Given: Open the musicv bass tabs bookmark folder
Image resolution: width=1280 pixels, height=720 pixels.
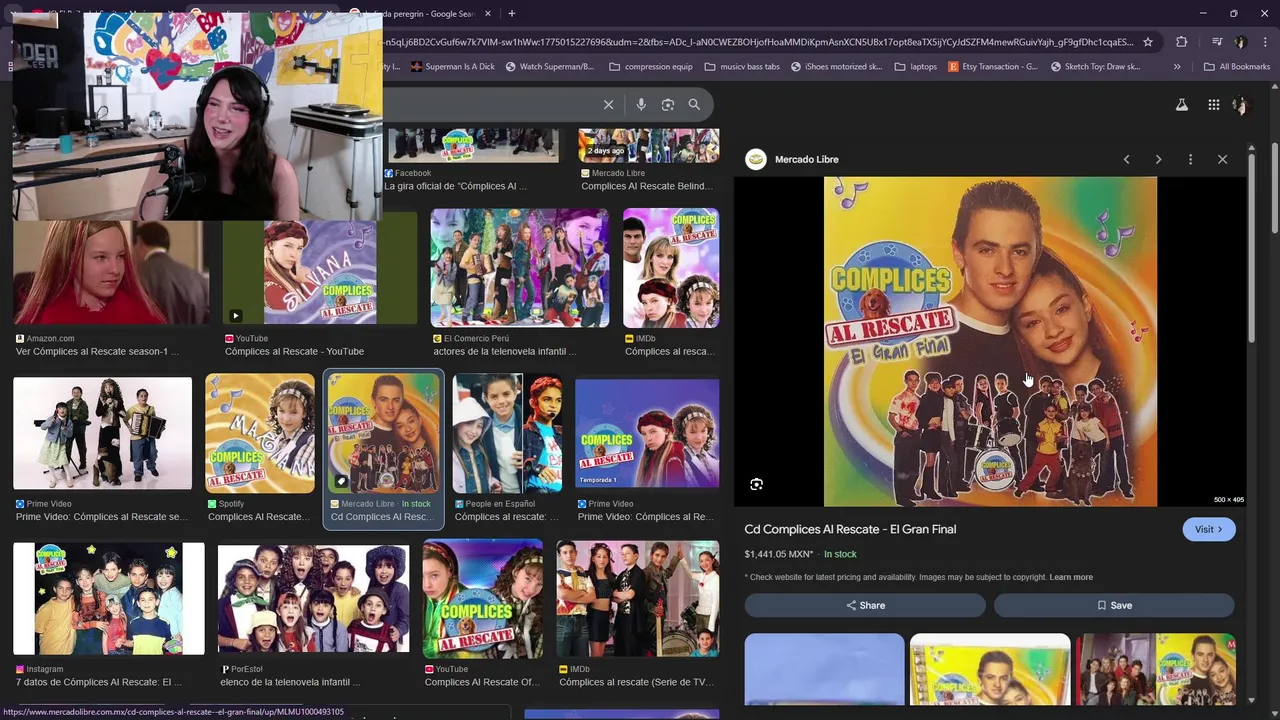Looking at the screenshot, I should point(742,67).
